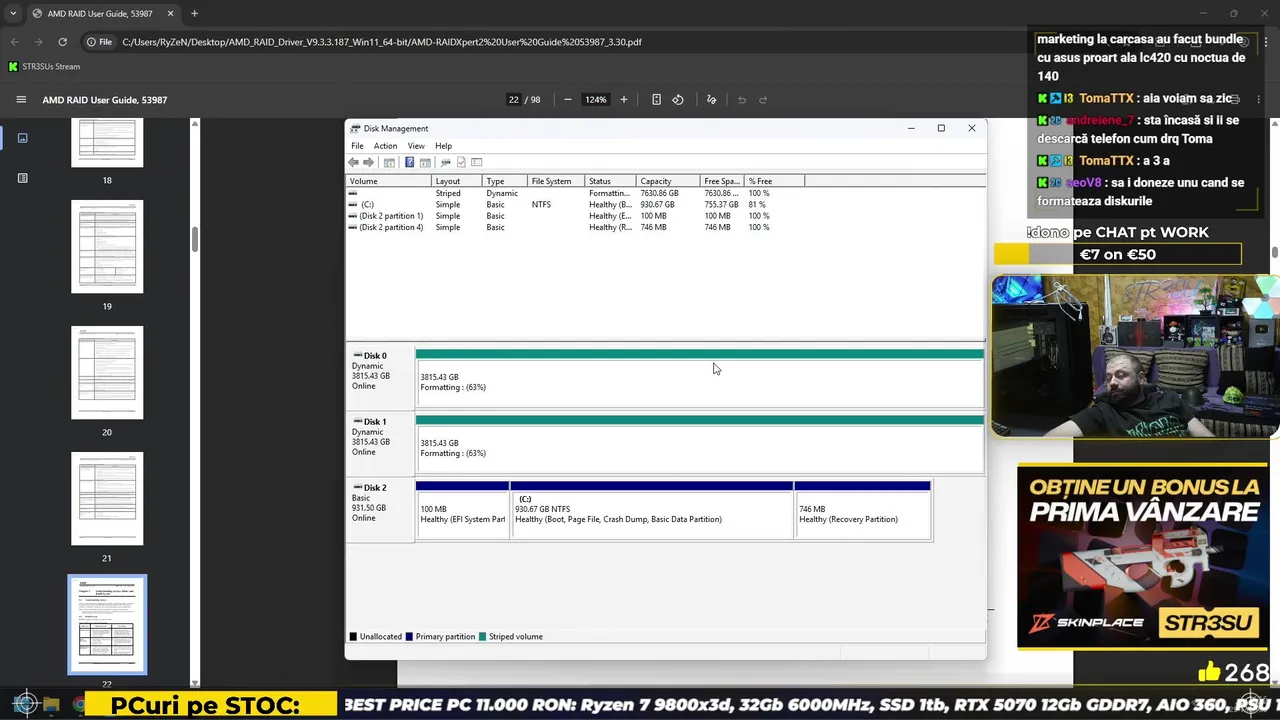Click the fit to page icon

tap(656, 100)
